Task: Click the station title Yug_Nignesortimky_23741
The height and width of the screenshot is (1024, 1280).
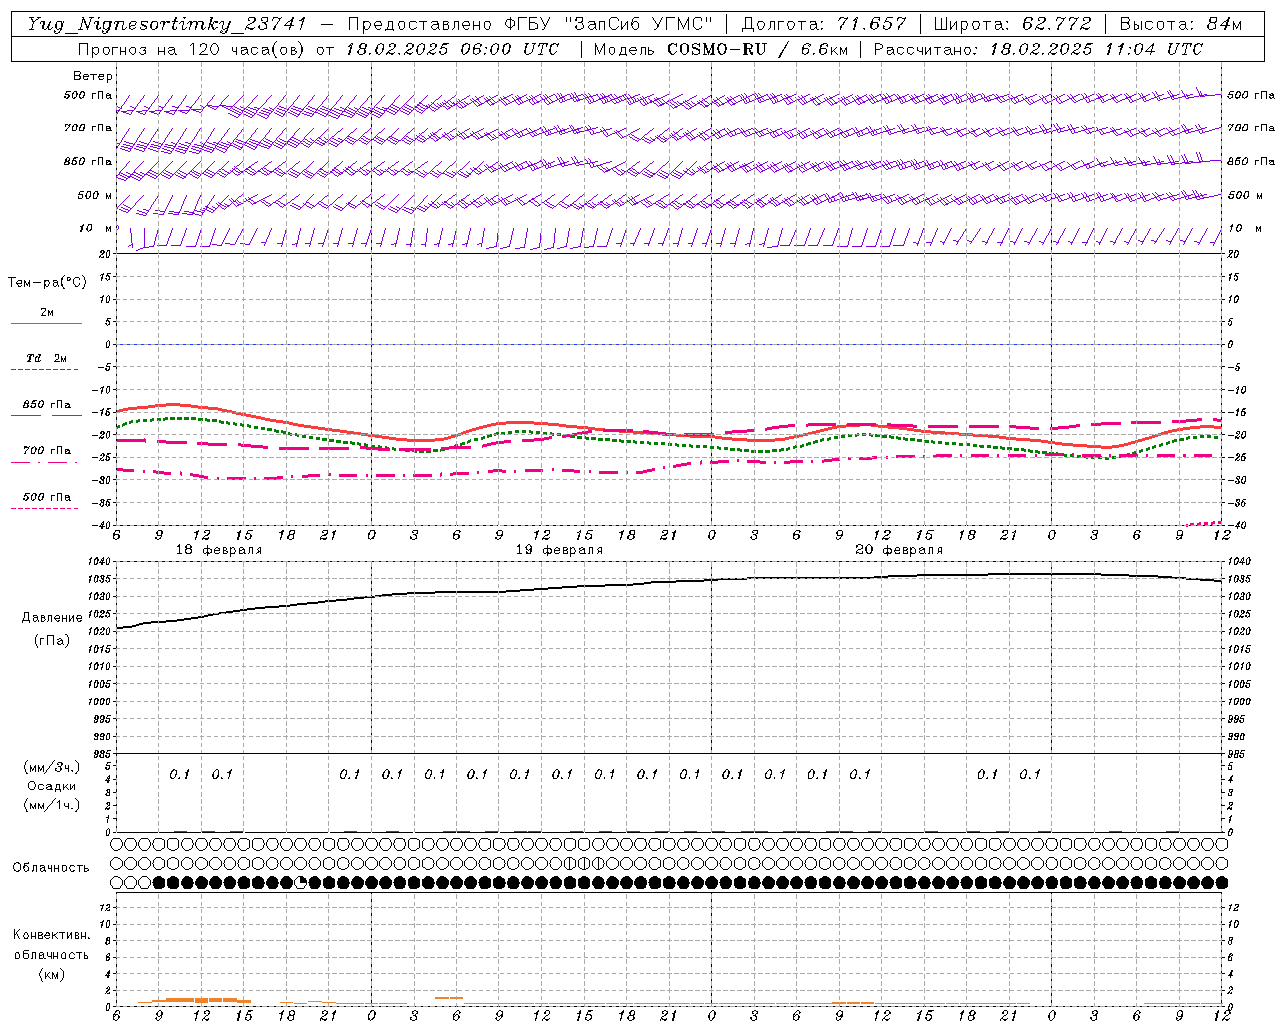Action: click(166, 24)
